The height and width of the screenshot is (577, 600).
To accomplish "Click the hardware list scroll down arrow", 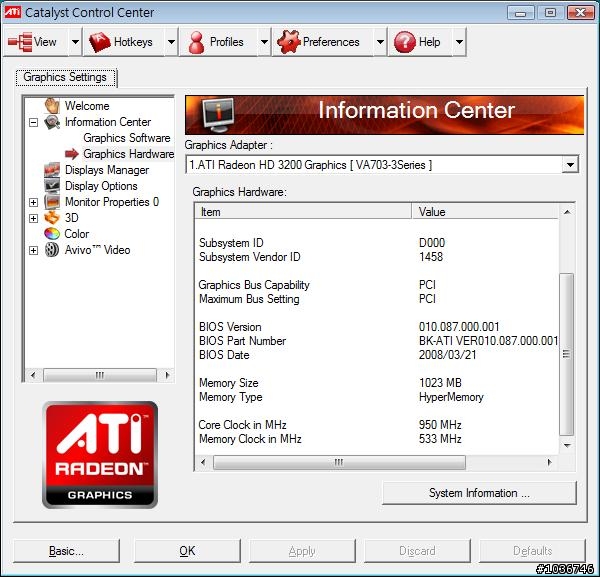I will [567, 445].
